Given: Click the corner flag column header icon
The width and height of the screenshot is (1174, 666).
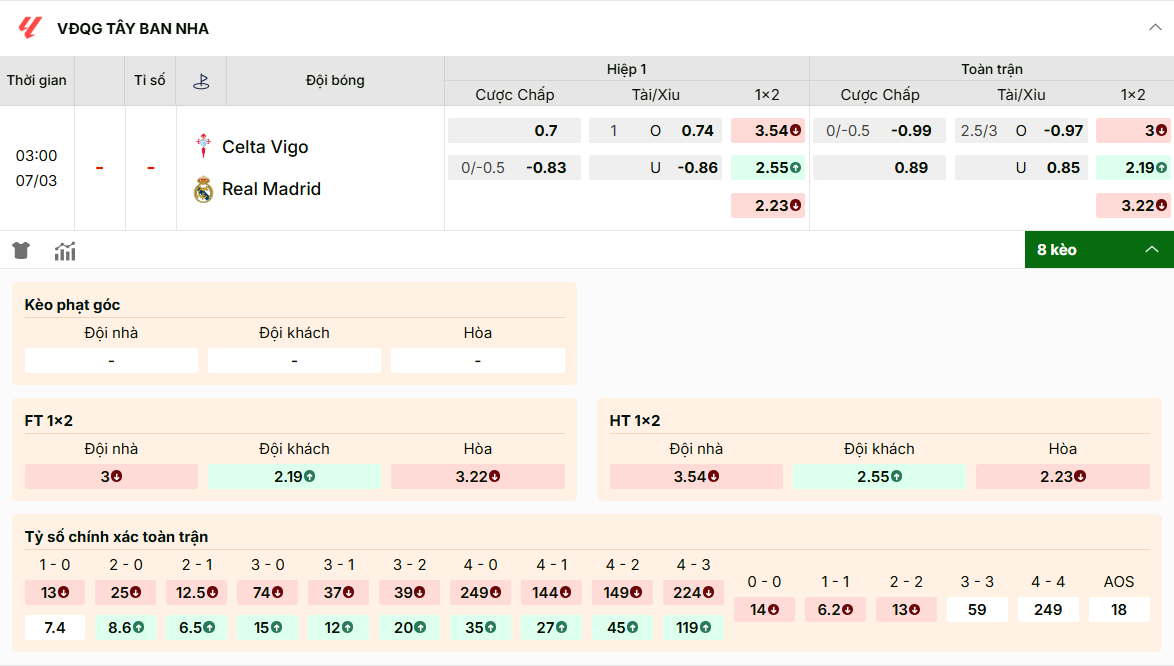Looking at the screenshot, I should click(200, 79).
